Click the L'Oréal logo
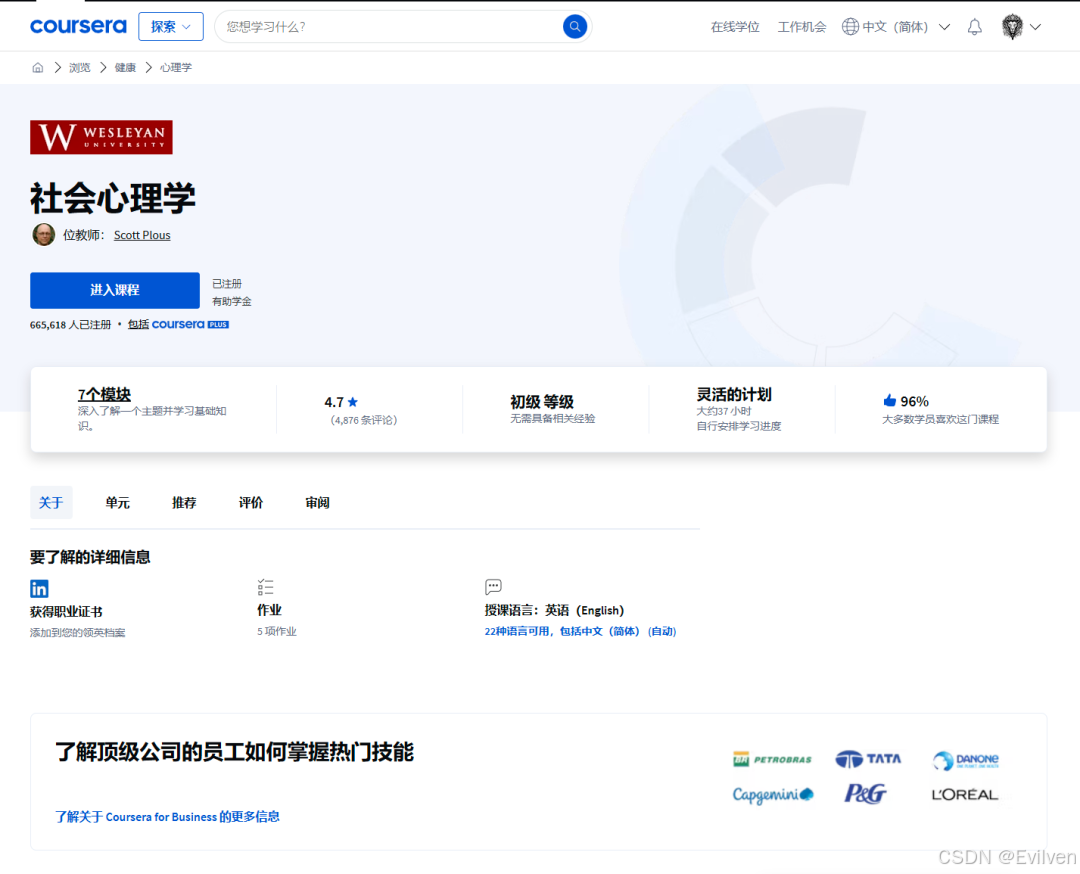The height and width of the screenshot is (874, 1080). tap(964, 795)
